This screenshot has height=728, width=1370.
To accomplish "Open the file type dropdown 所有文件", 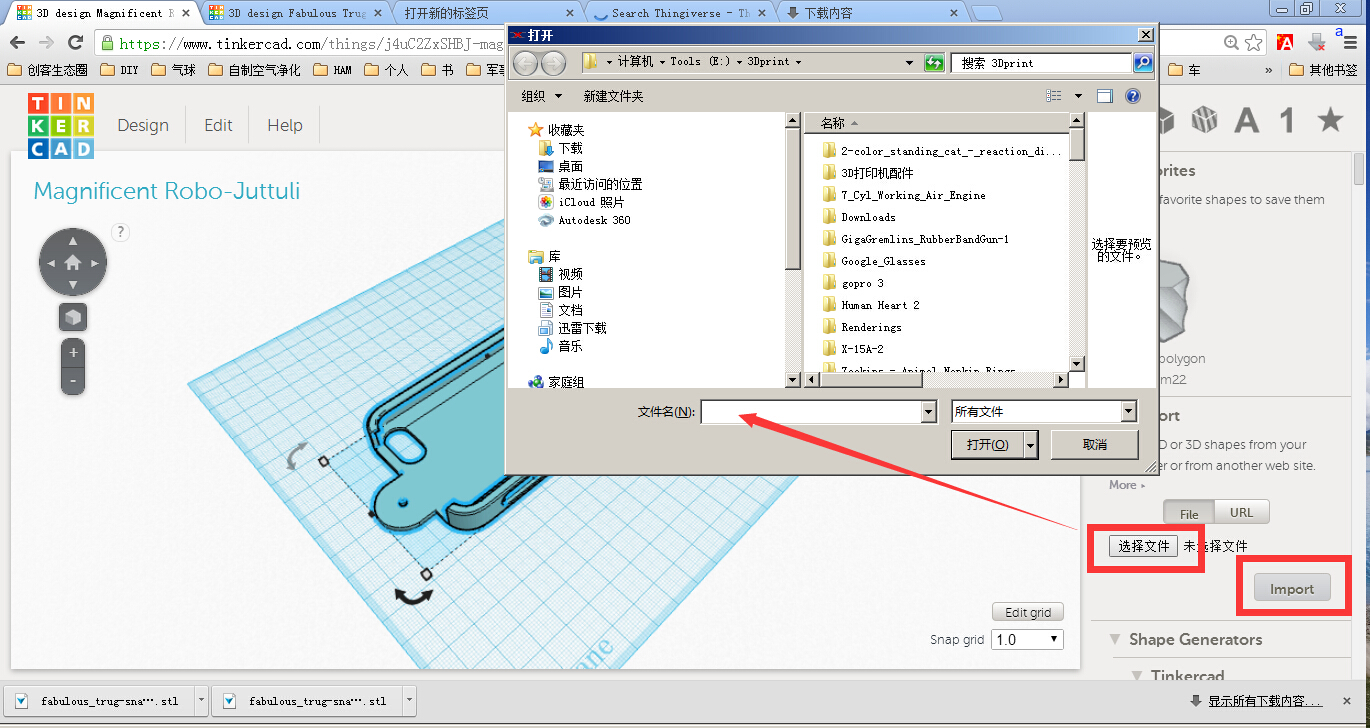I will [1044, 411].
